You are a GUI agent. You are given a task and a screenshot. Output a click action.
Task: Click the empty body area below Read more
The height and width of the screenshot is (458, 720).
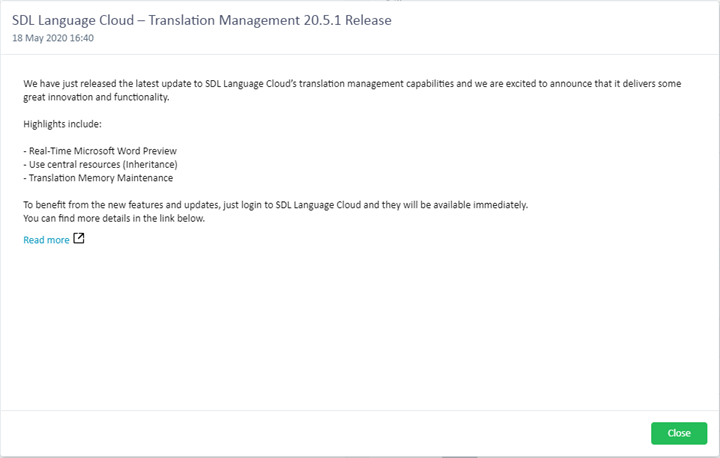pos(360,326)
